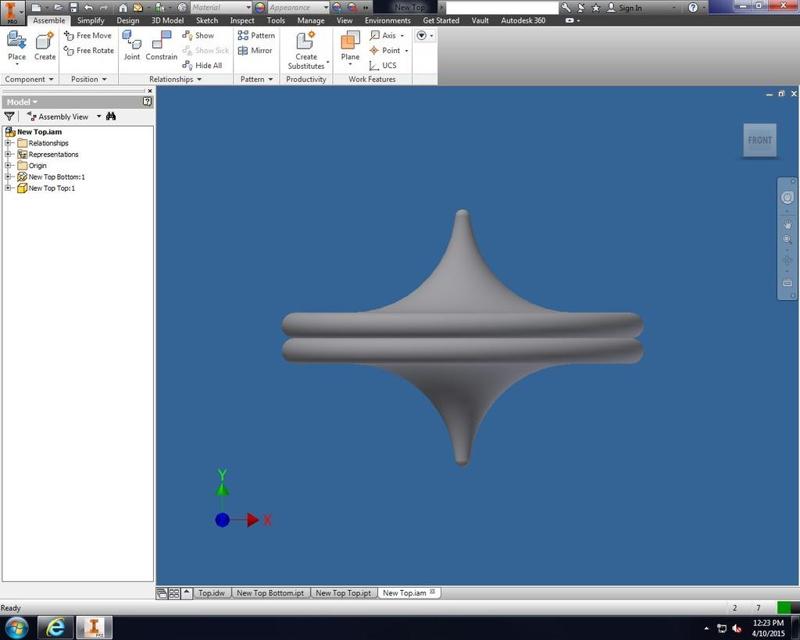Select the Plane work feature
Image resolution: width=800 pixels, height=640 pixels.
[x=350, y=46]
